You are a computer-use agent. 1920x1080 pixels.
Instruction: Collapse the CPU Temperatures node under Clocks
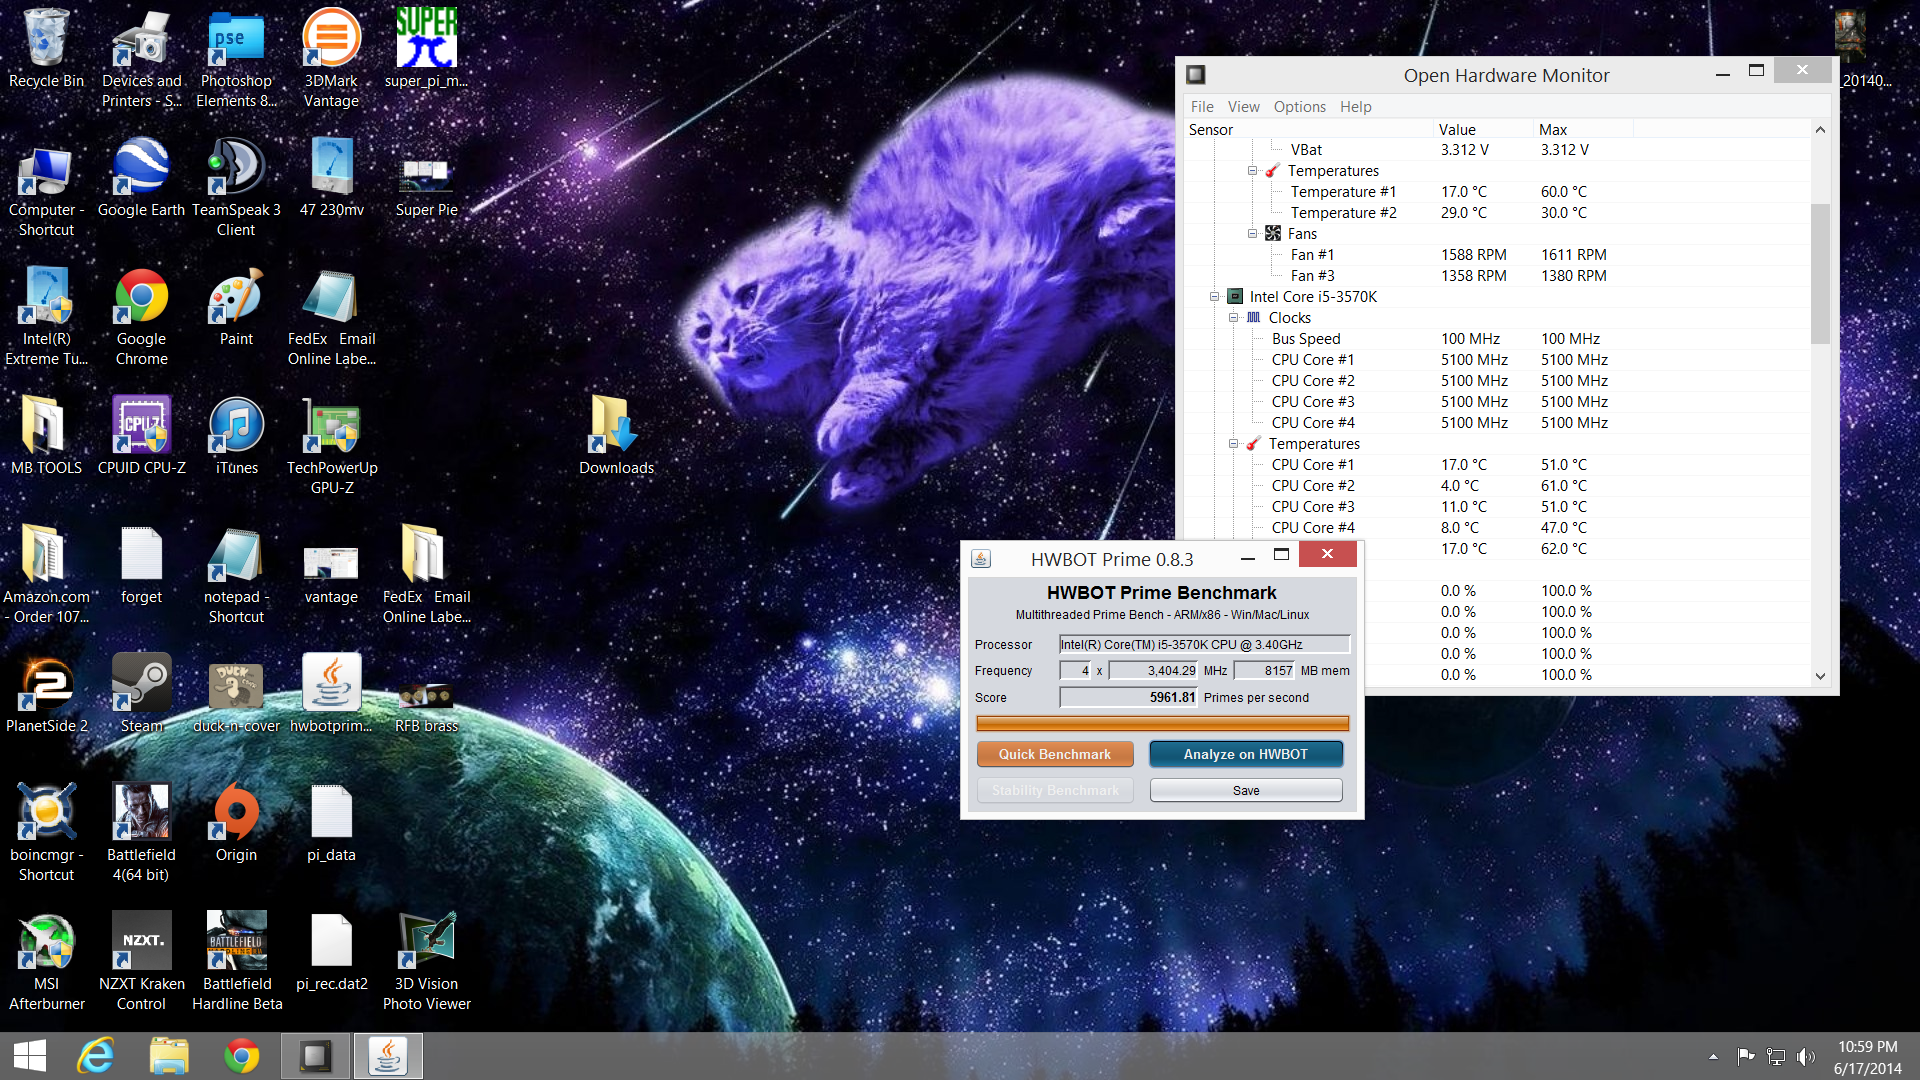click(x=1233, y=444)
